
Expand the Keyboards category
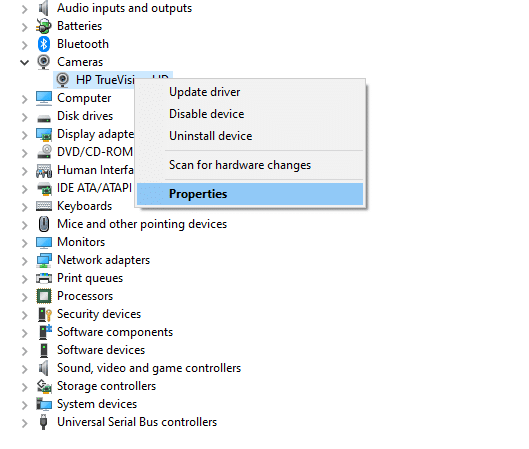[24, 206]
